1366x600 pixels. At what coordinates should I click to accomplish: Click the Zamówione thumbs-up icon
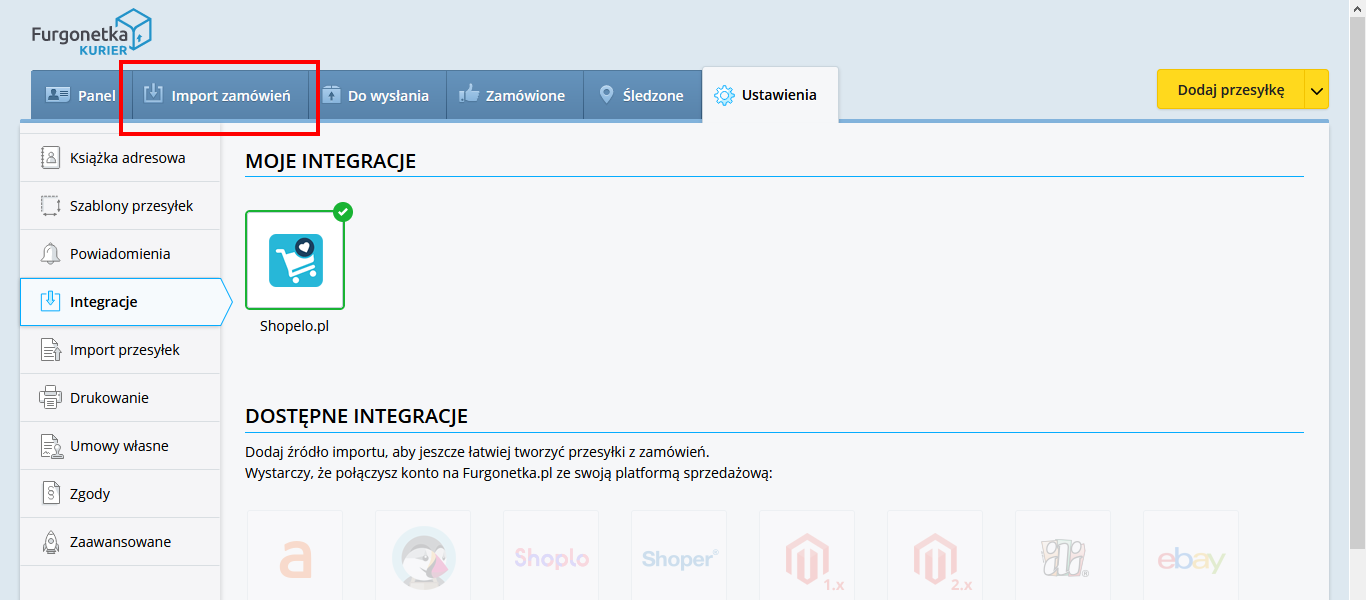coord(469,95)
